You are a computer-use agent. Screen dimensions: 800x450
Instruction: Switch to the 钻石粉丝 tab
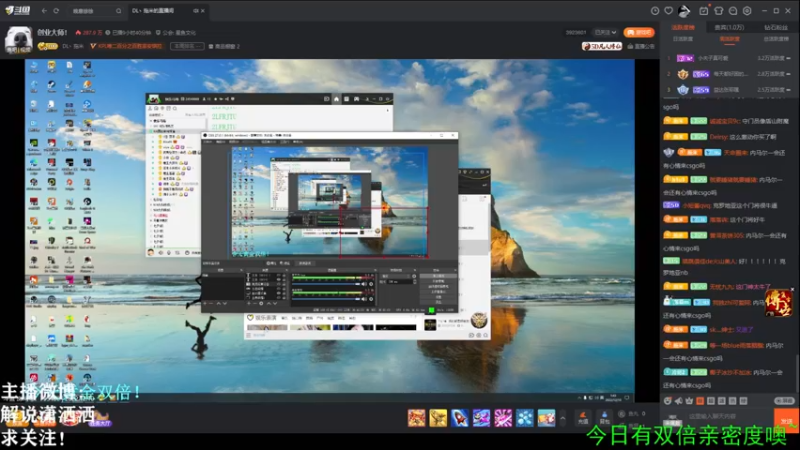[776, 27]
